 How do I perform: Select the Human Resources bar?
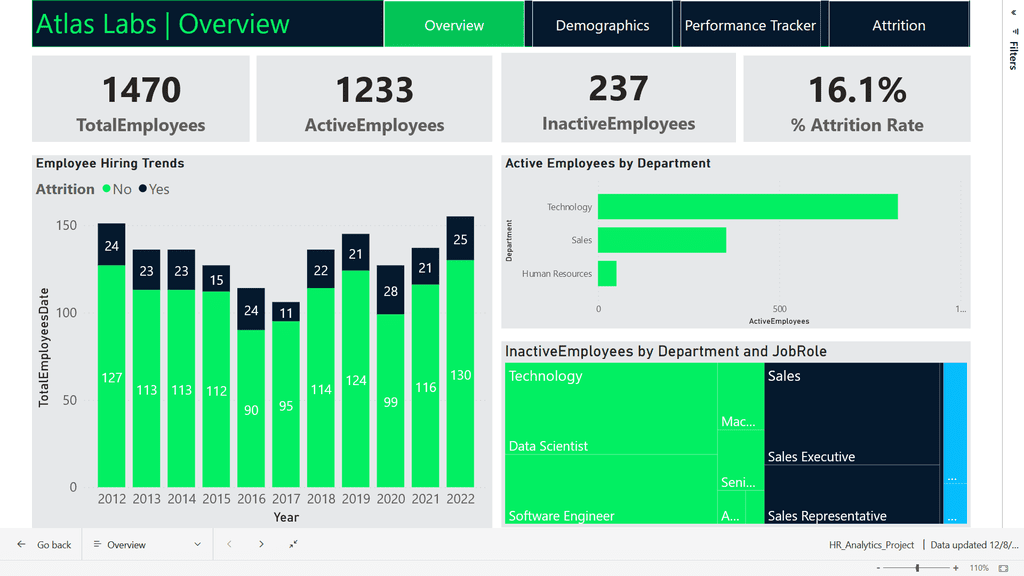click(x=607, y=273)
